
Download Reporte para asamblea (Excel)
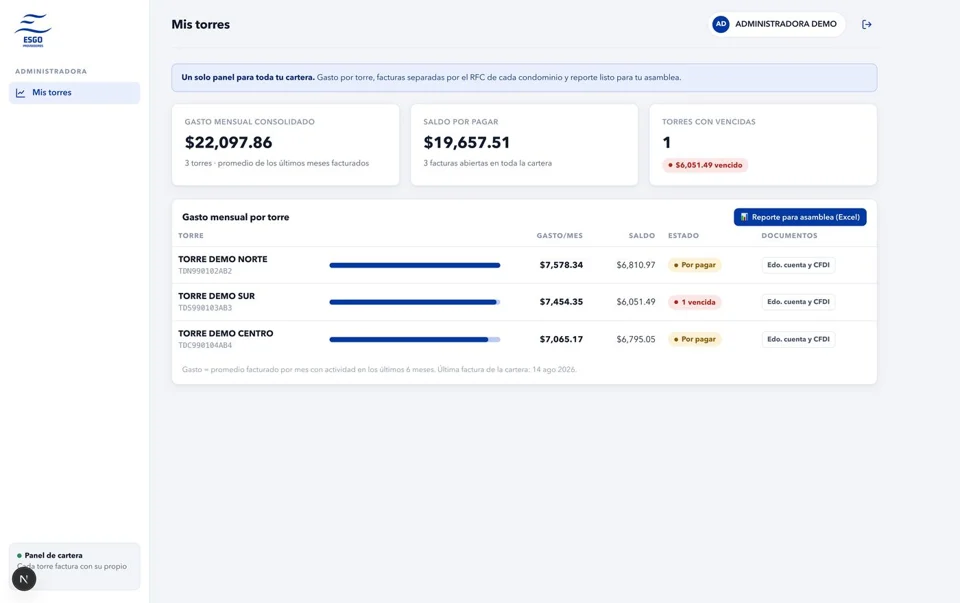(800, 217)
